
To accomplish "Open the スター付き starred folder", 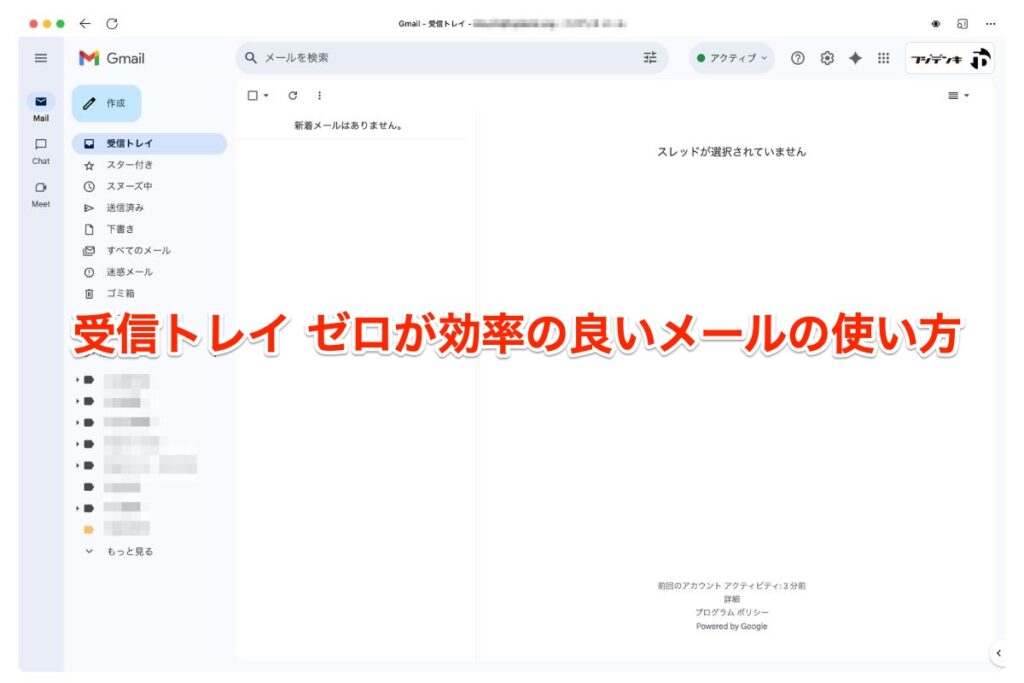I will (x=150, y=165).
